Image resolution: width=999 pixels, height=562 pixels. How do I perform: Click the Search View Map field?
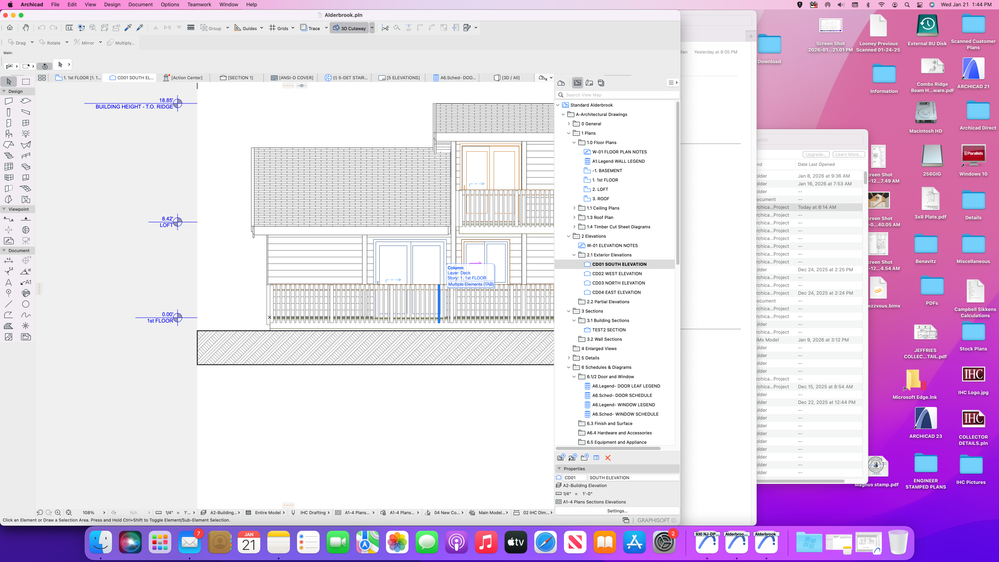617,95
